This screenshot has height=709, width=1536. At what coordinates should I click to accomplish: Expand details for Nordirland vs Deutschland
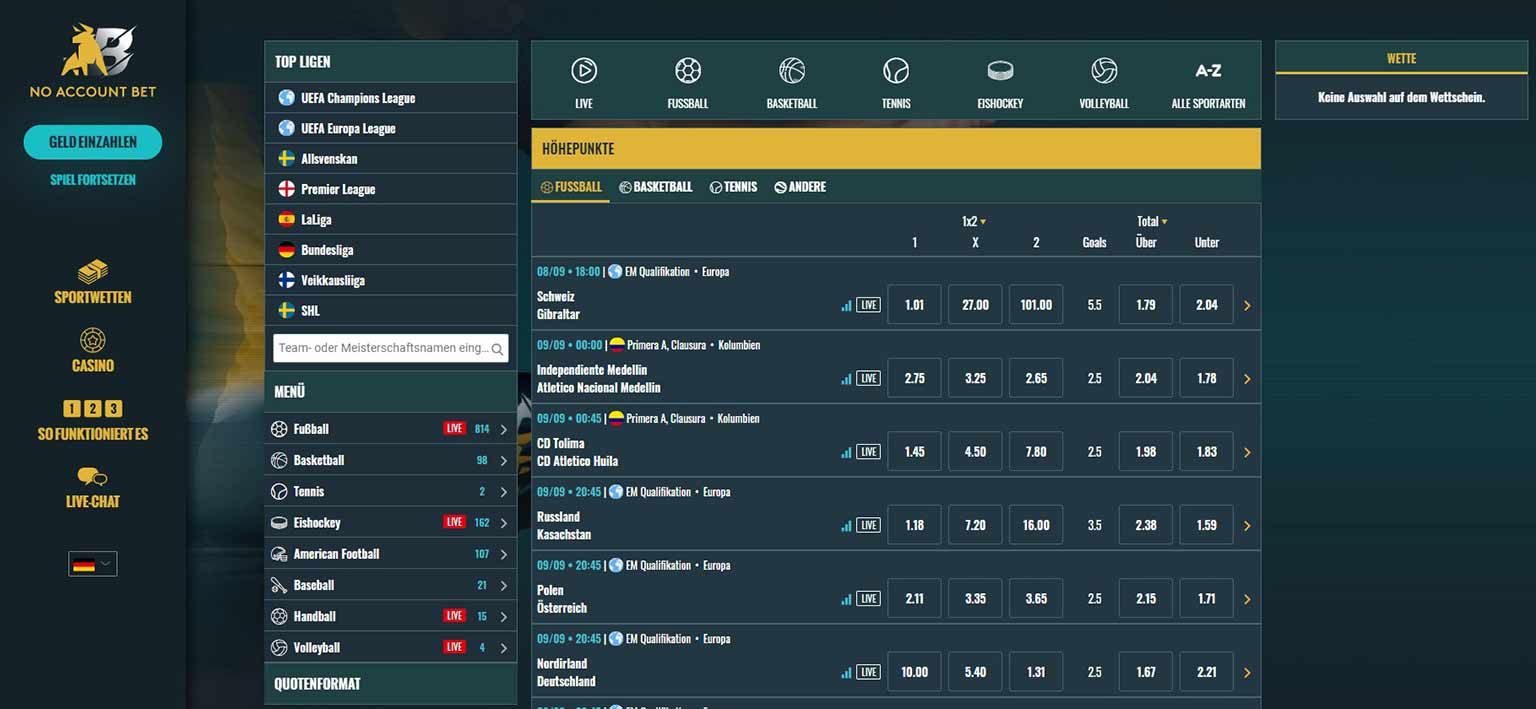pos(1247,672)
